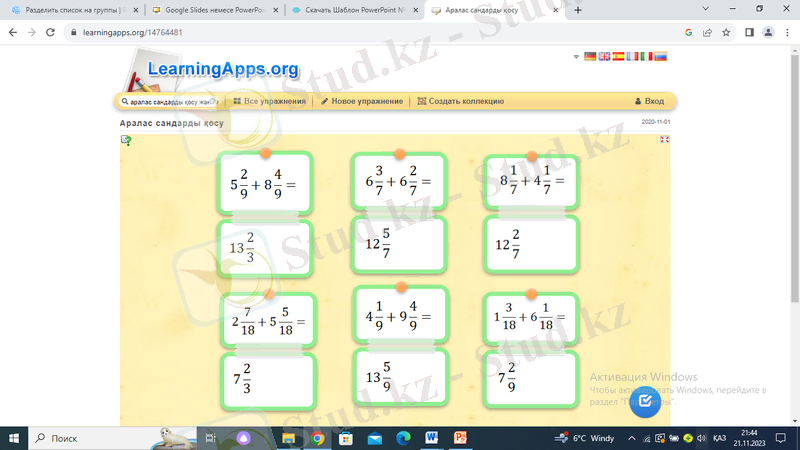
Task: Click Новое упражнение link
Action: [x=362, y=101]
